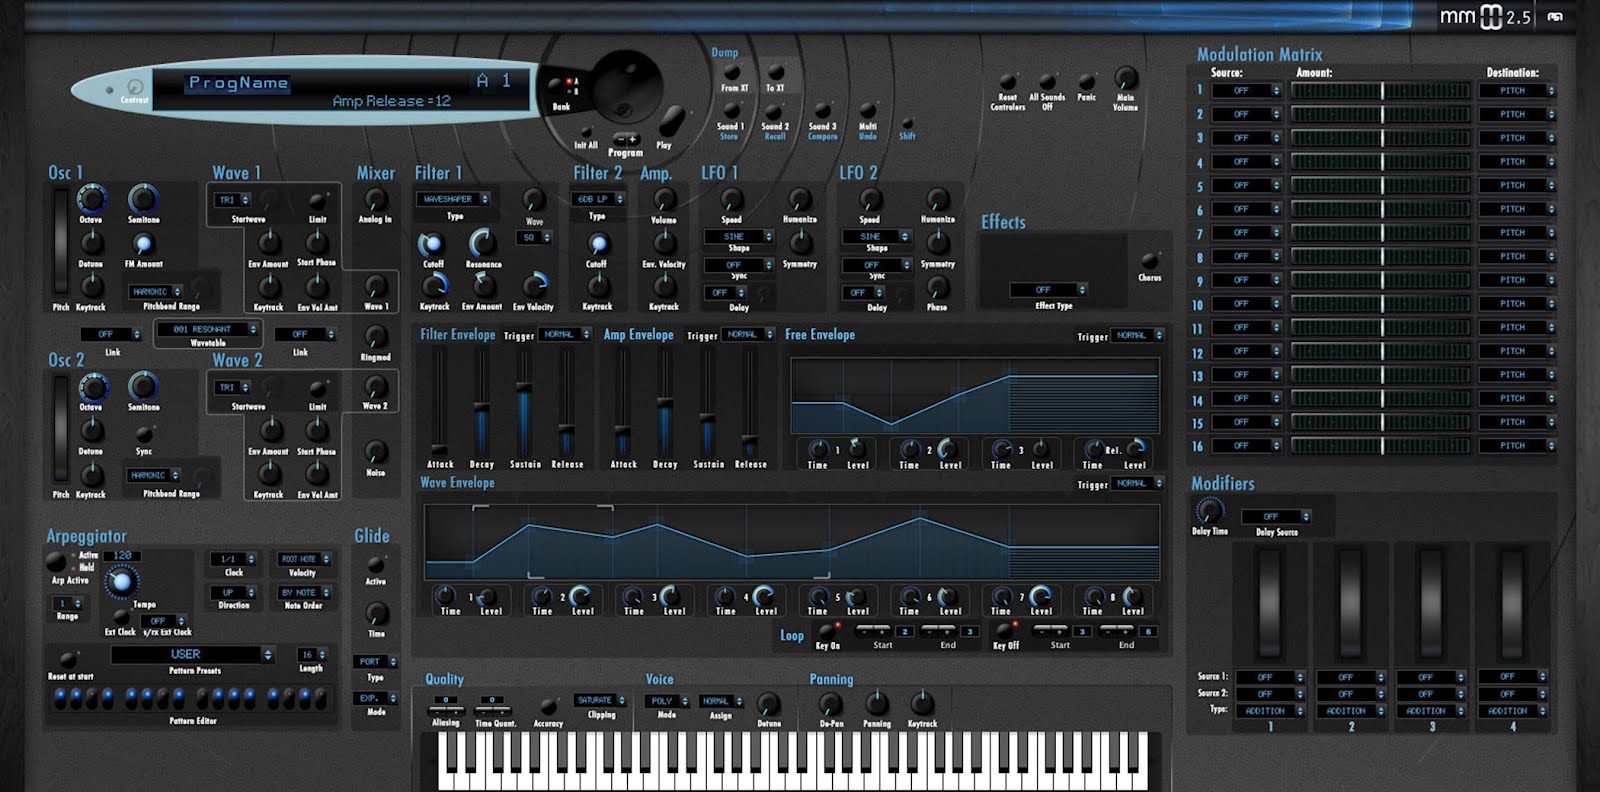This screenshot has height=792, width=1600.
Task: Click the Sound 1 Store button
Action: coord(731,110)
